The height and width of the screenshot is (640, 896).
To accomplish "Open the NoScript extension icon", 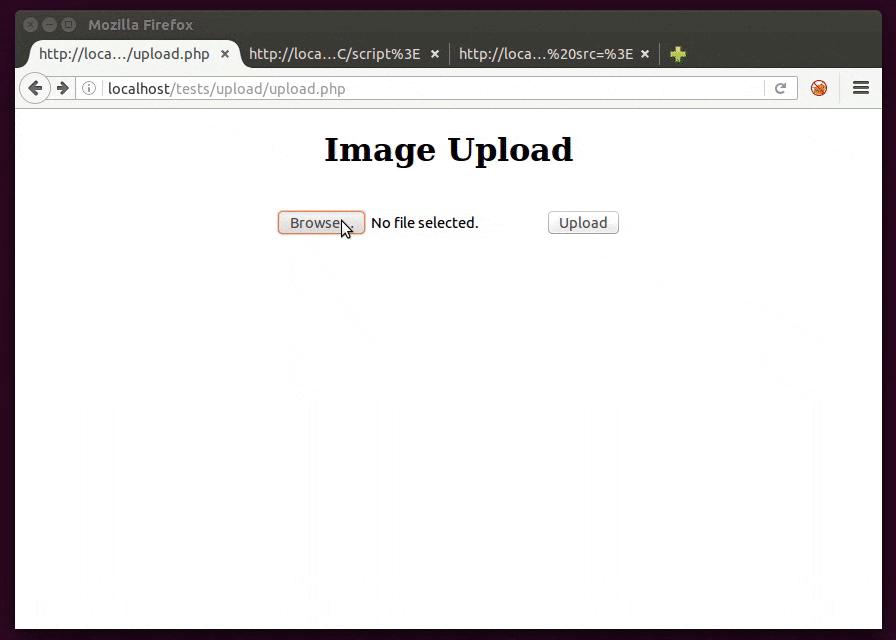I will [819, 88].
